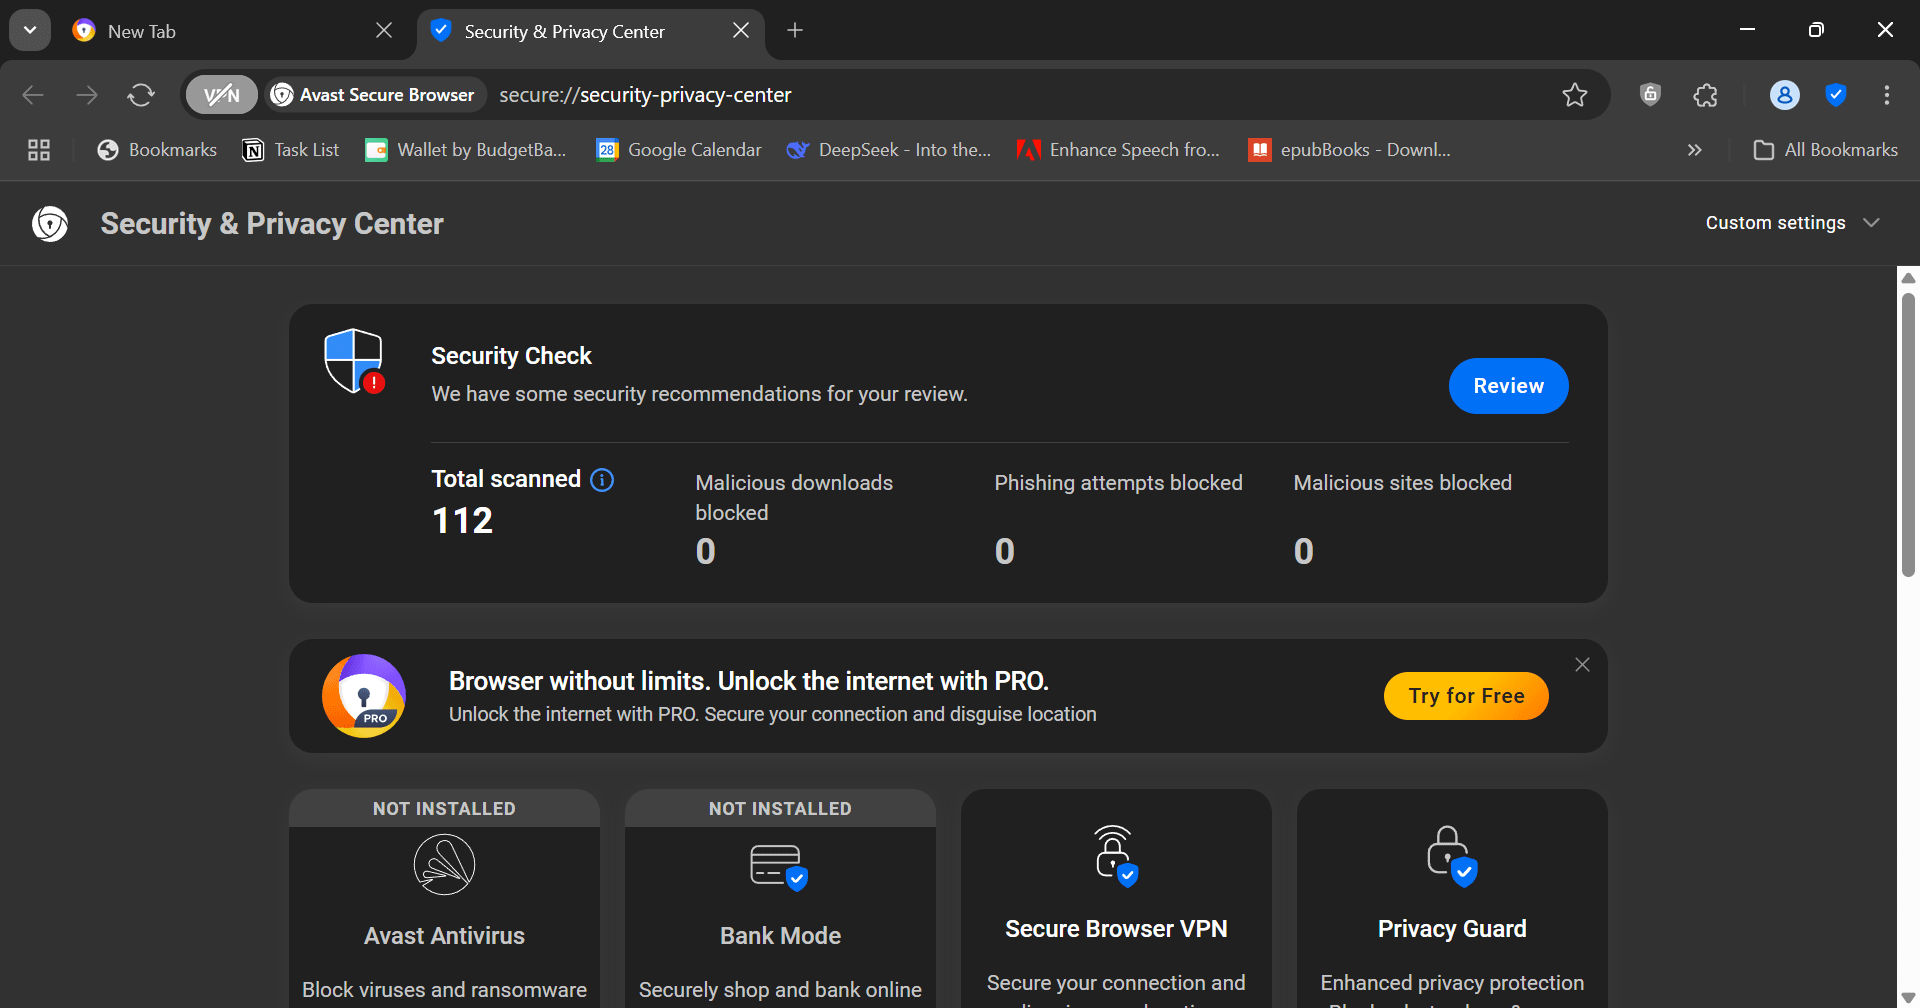Viewport: 1920px width, 1008px height.
Task: Click the scrollbar down arrow
Action: [1908, 998]
